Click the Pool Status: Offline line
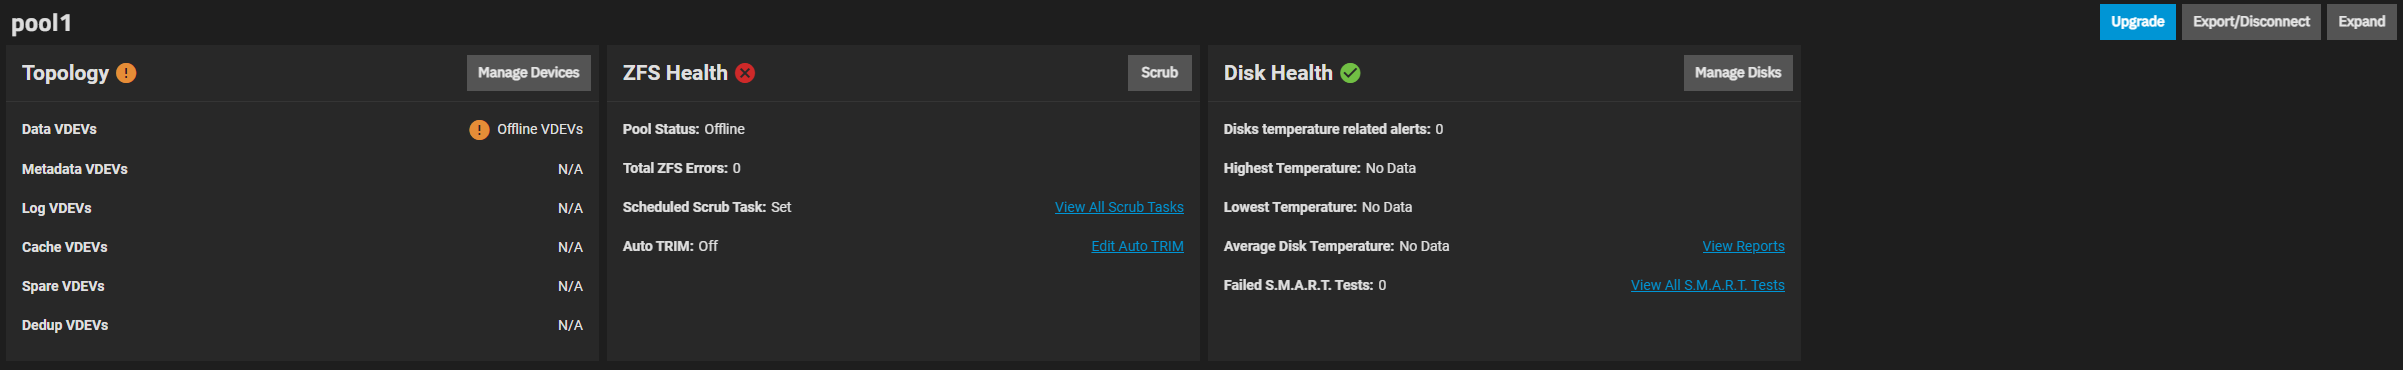 (x=683, y=129)
